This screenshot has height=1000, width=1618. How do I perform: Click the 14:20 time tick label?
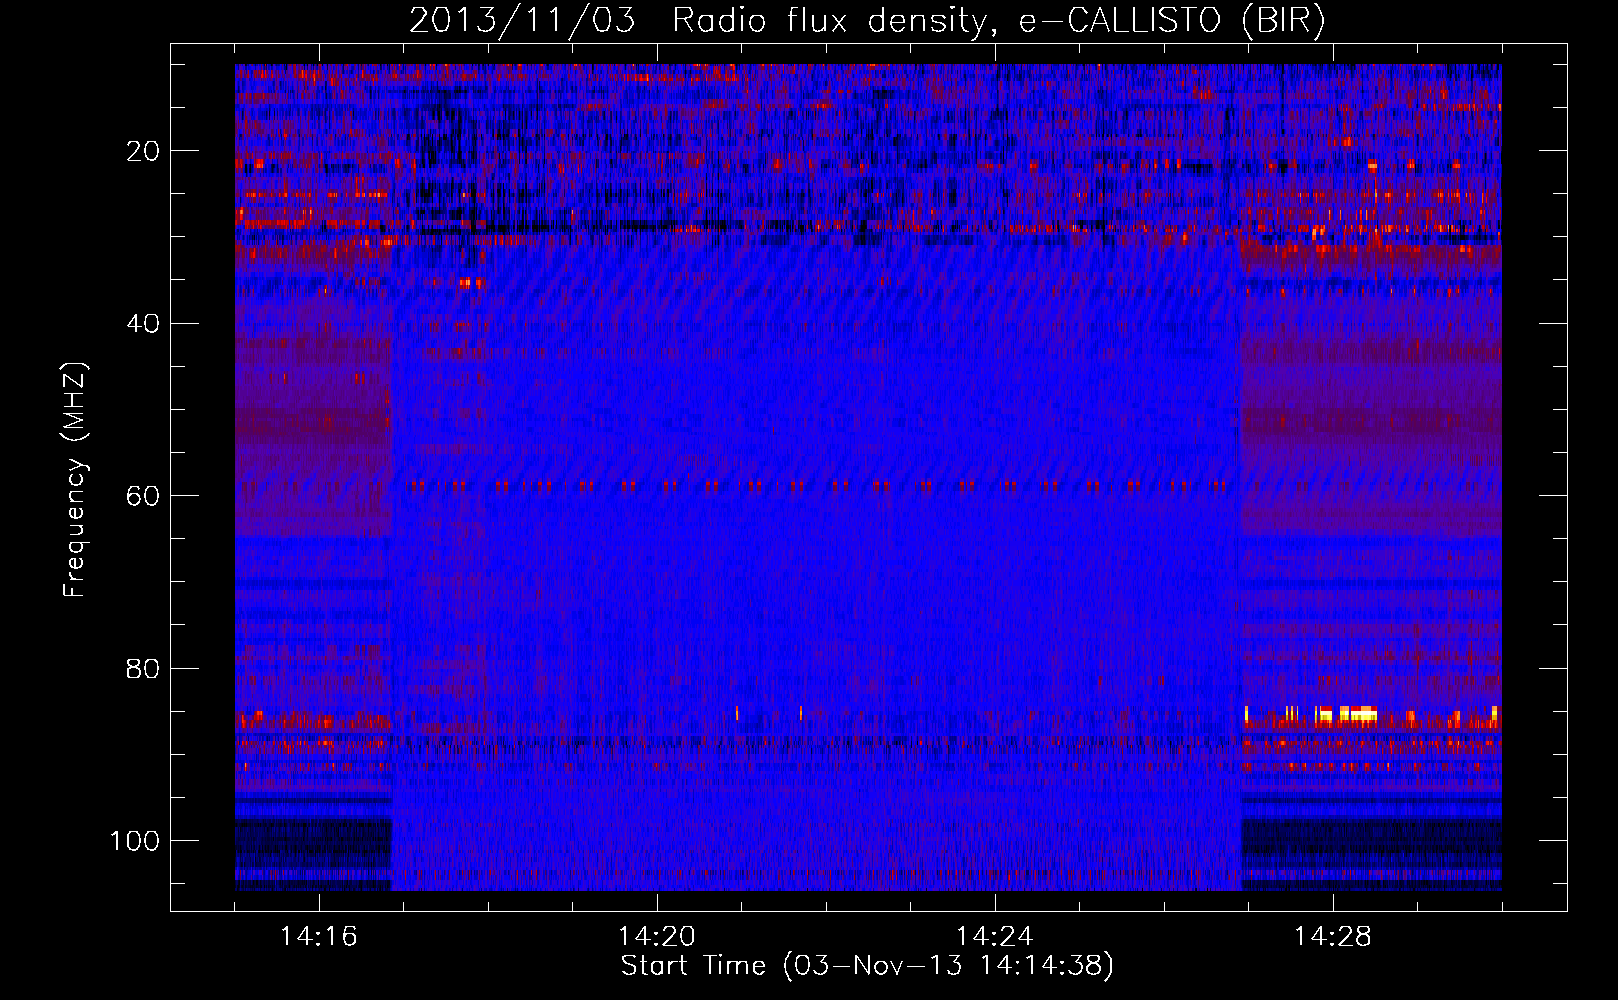coord(657,937)
